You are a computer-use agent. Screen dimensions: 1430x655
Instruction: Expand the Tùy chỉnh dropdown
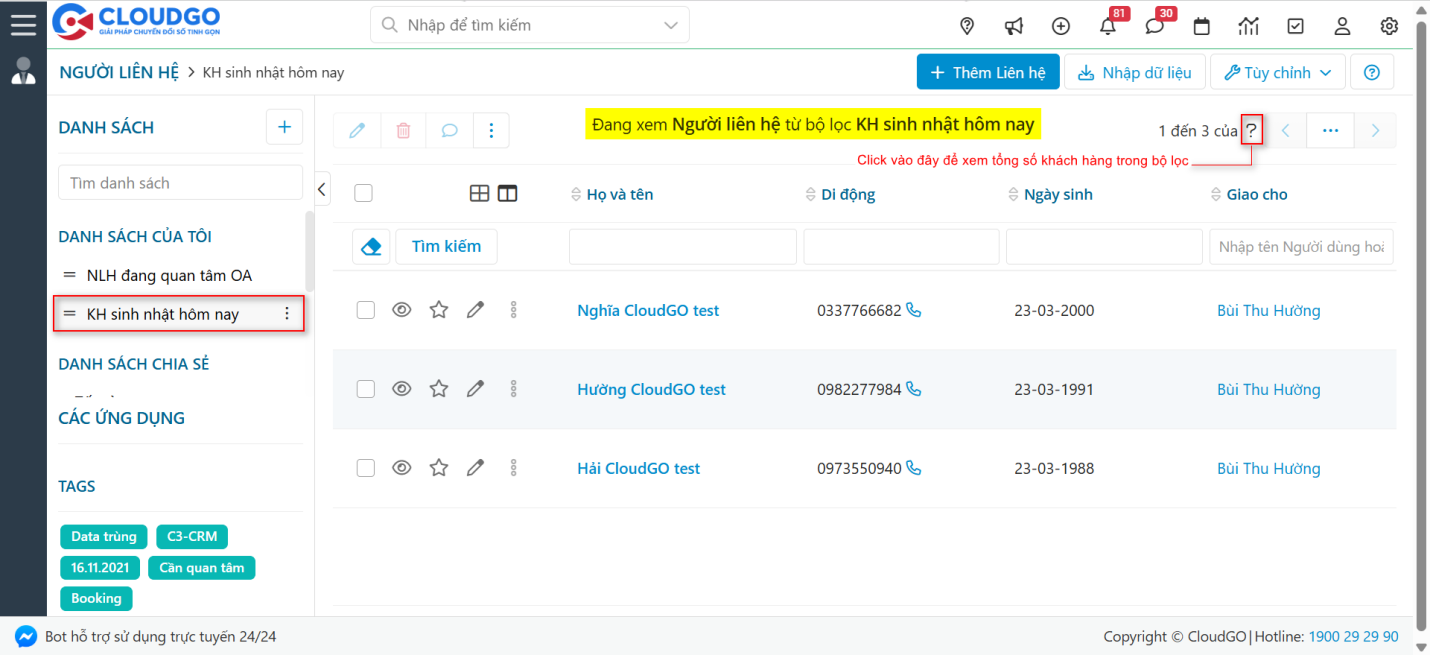pyautogui.click(x=1277, y=72)
